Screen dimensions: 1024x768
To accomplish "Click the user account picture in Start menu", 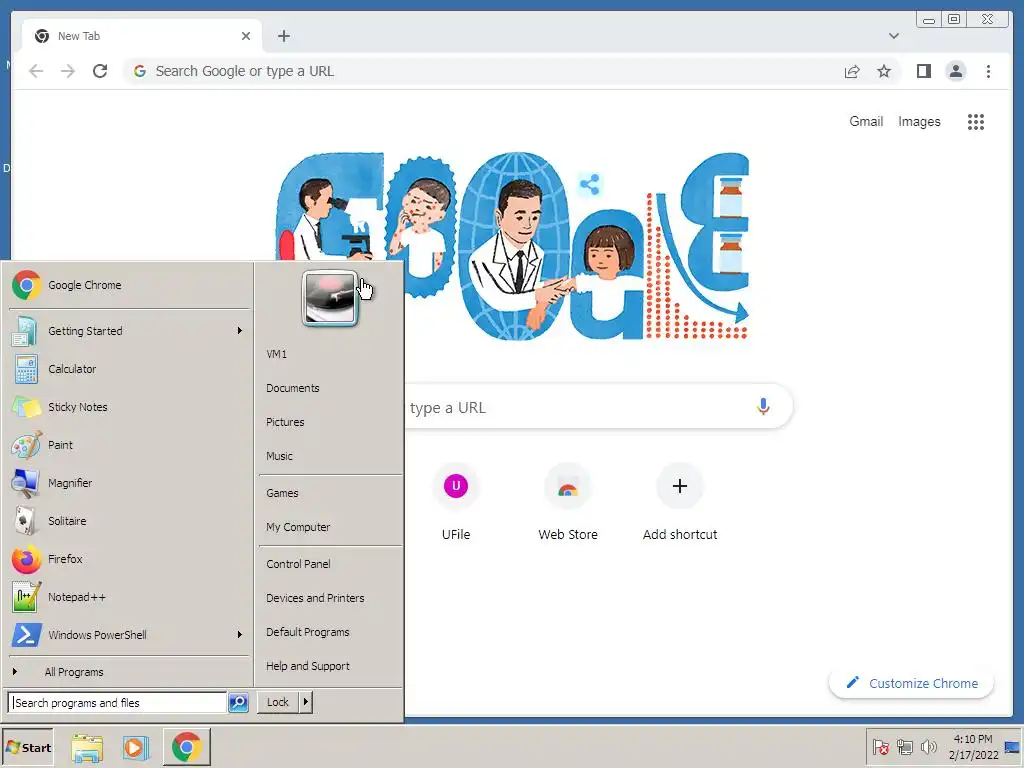I will coord(330,298).
